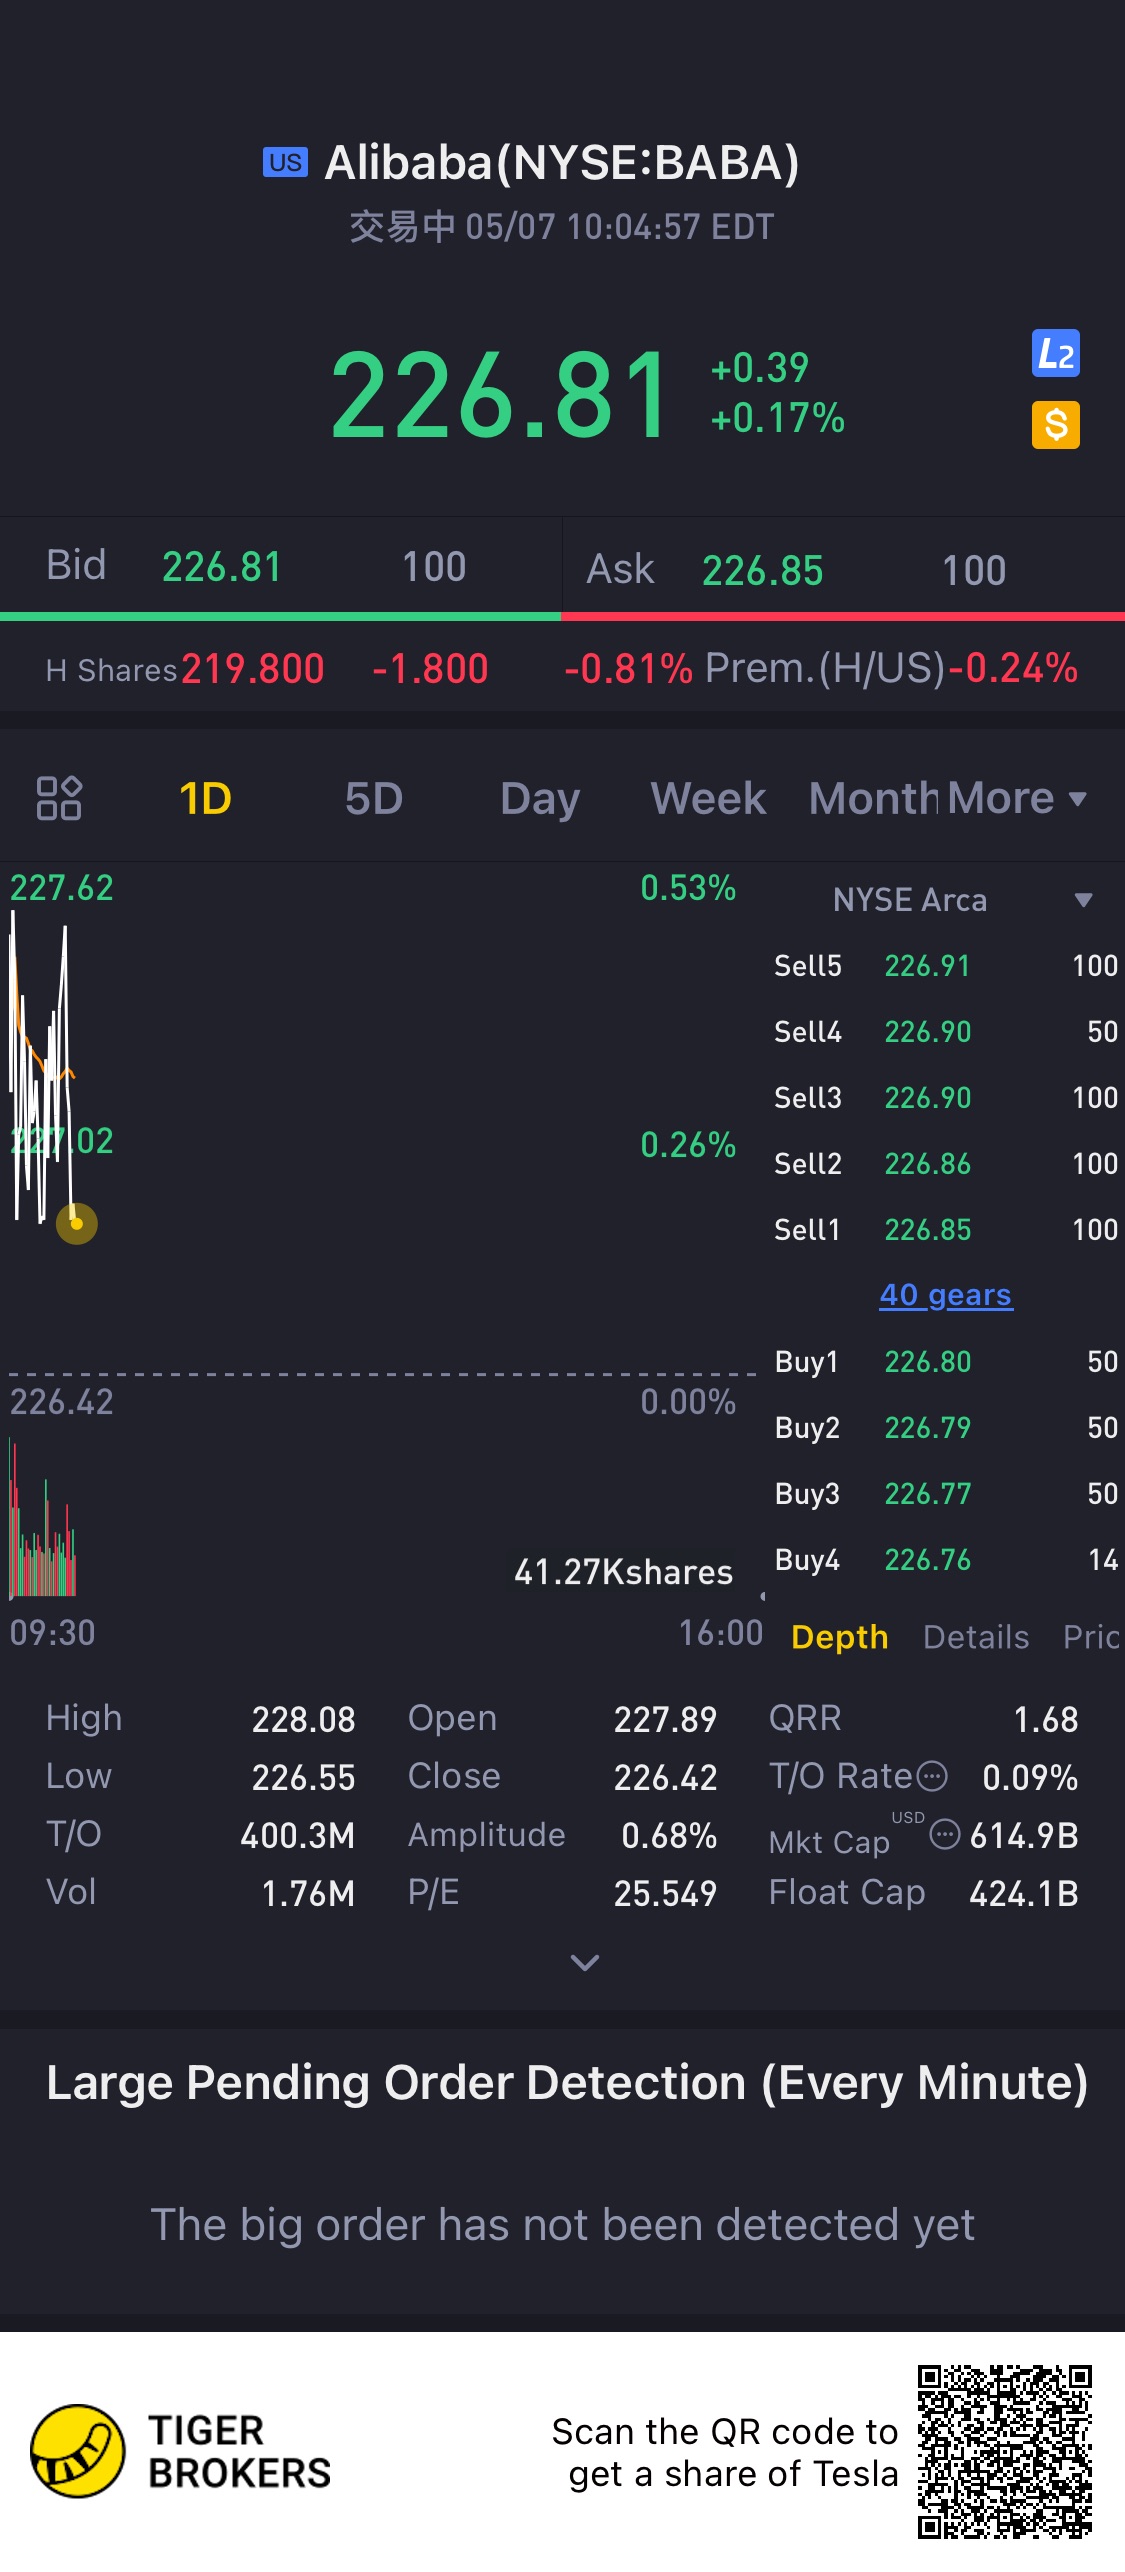The height and width of the screenshot is (2572, 1125).
Task: Tap the Sell1 226.85 order row
Action: click(x=946, y=1230)
